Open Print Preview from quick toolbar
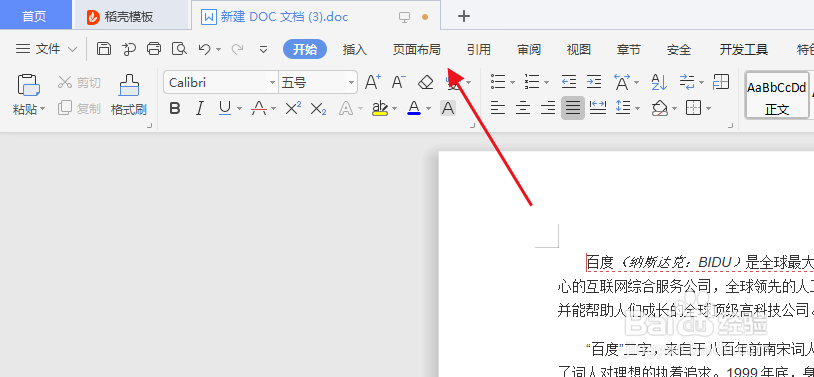 click(179, 49)
